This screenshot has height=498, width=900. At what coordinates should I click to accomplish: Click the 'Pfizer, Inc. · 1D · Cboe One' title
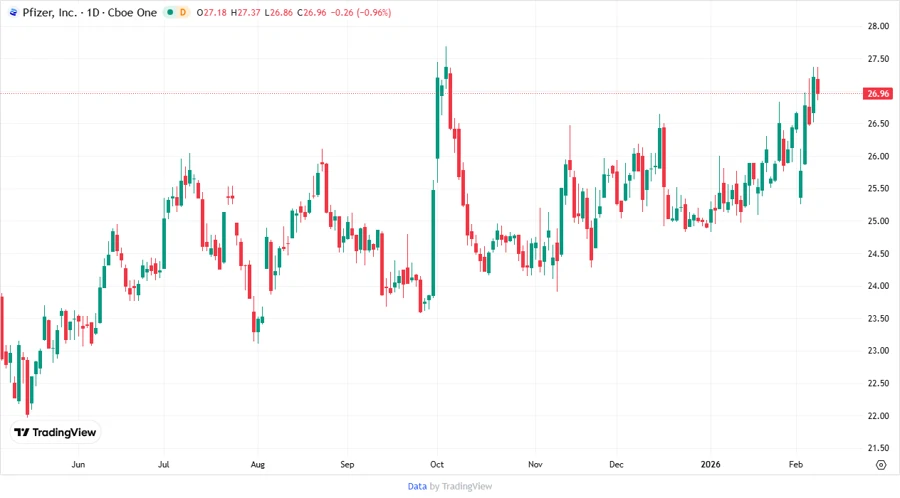(x=90, y=12)
